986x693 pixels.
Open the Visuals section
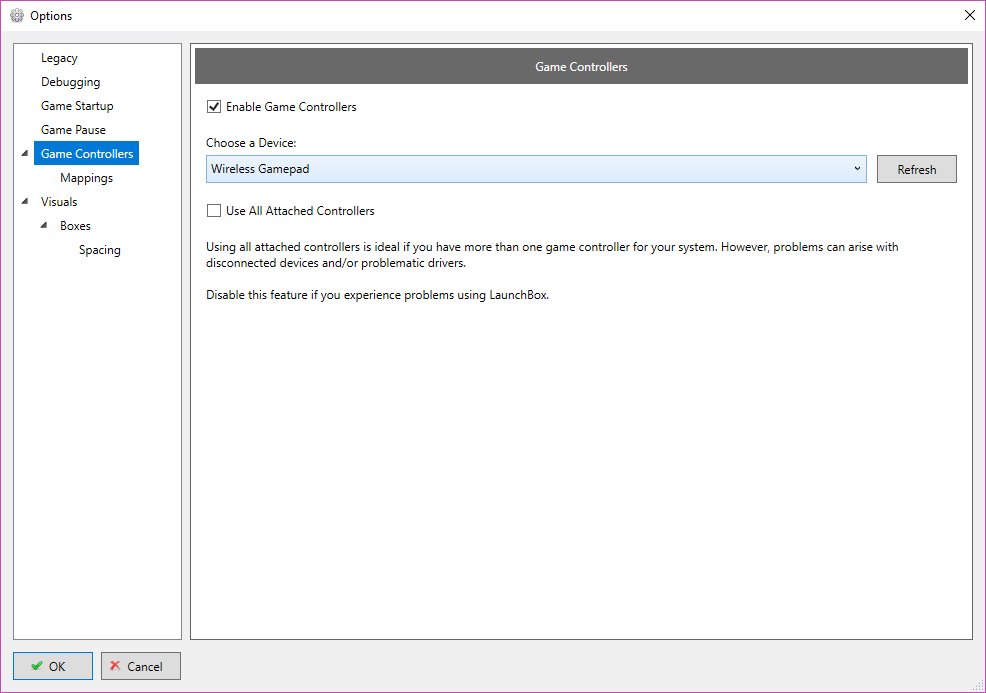59,202
